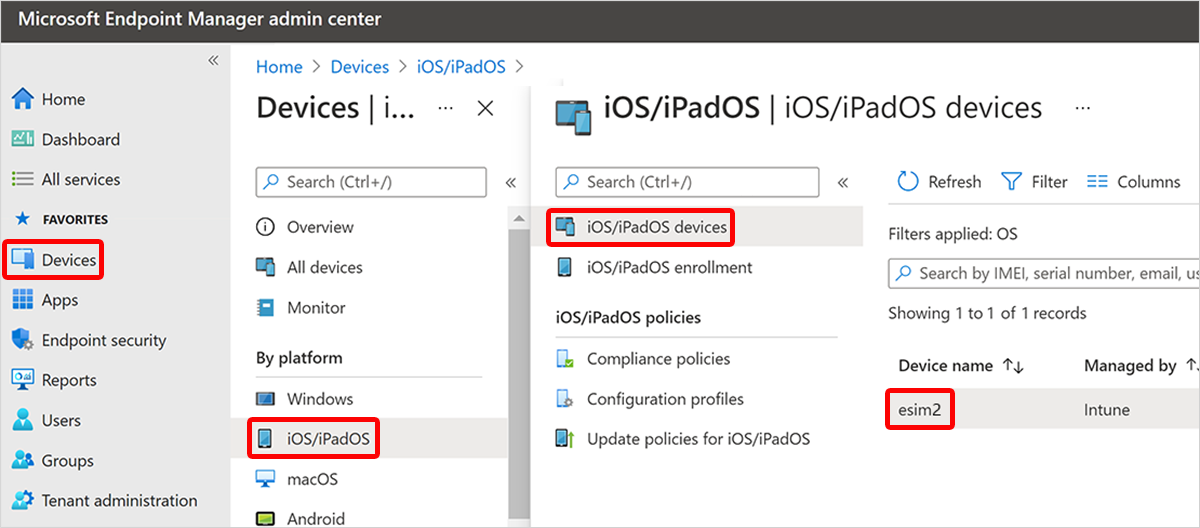
Task: Open the esim2 device entry
Action: [920, 409]
